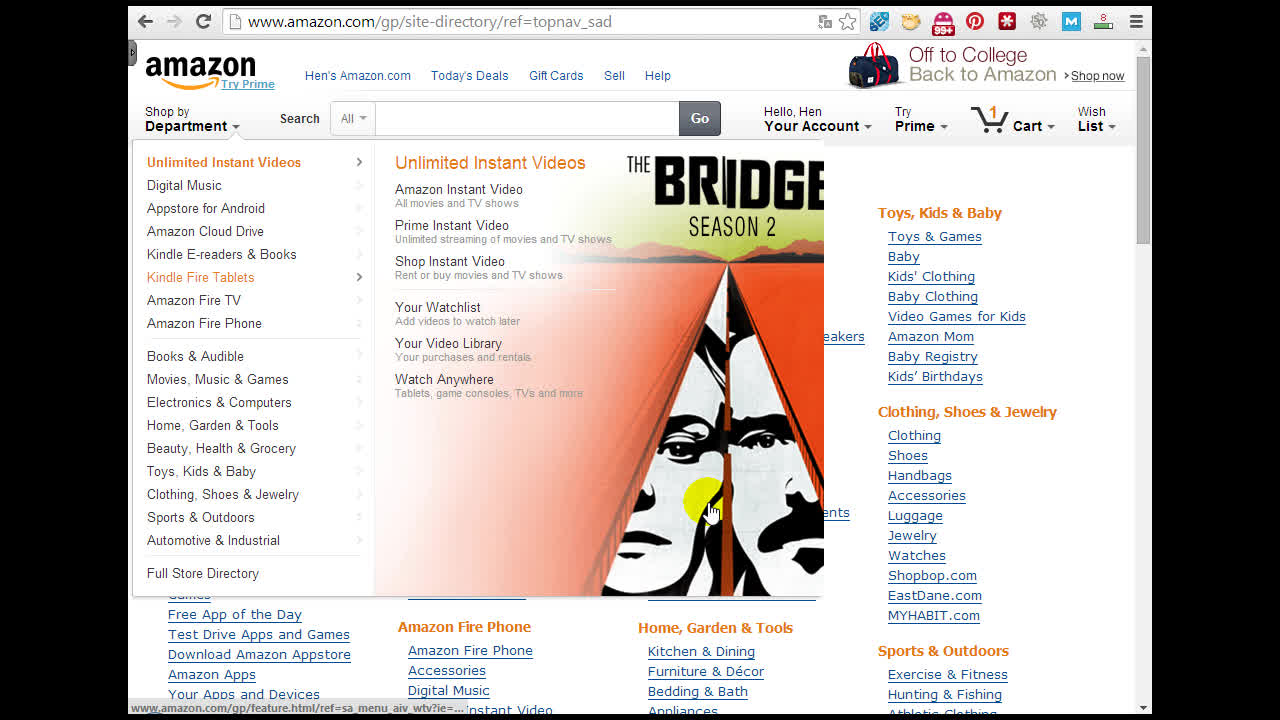Open the blue M extension icon
This screenshot has width=1280, height=720.
(1071, 21)
